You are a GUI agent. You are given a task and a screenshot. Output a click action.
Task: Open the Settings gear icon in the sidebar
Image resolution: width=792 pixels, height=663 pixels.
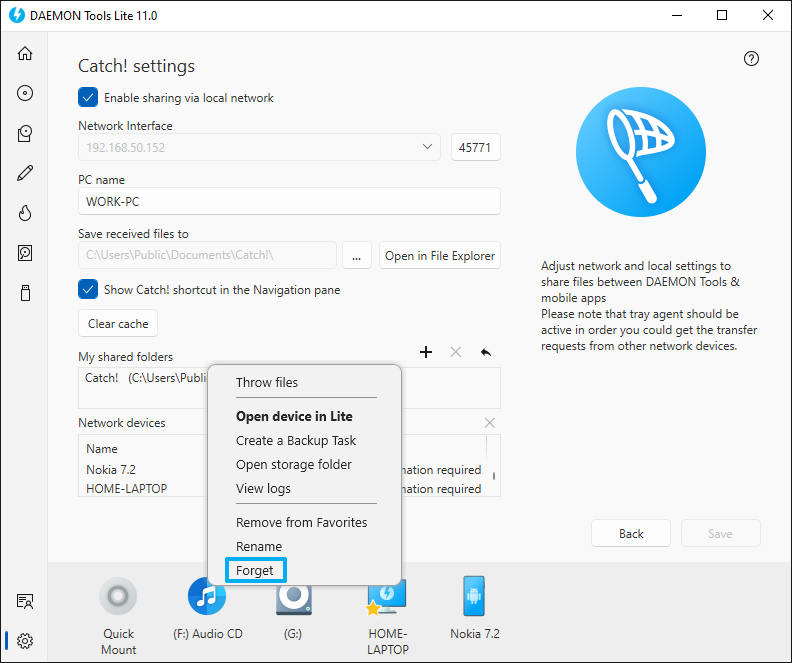tap(25, 641)
